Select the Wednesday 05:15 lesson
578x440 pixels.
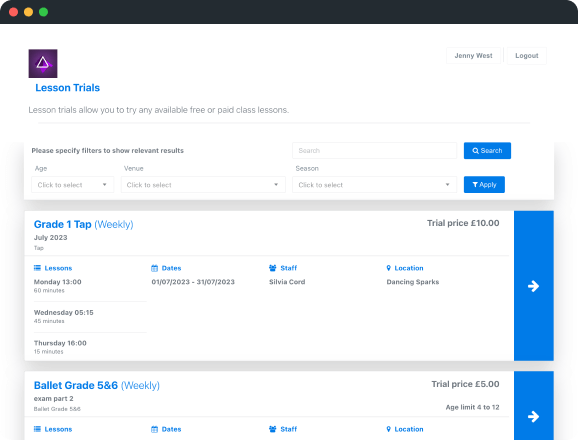(63, 312)
